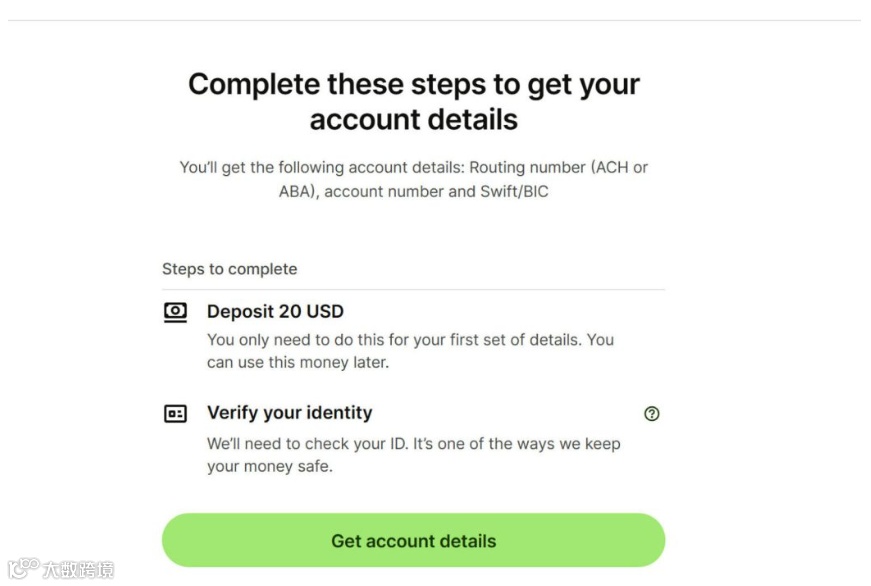871x586 pixels.
Task: Click the watermark logo icon at bottom-left
Action: (22, 569)
